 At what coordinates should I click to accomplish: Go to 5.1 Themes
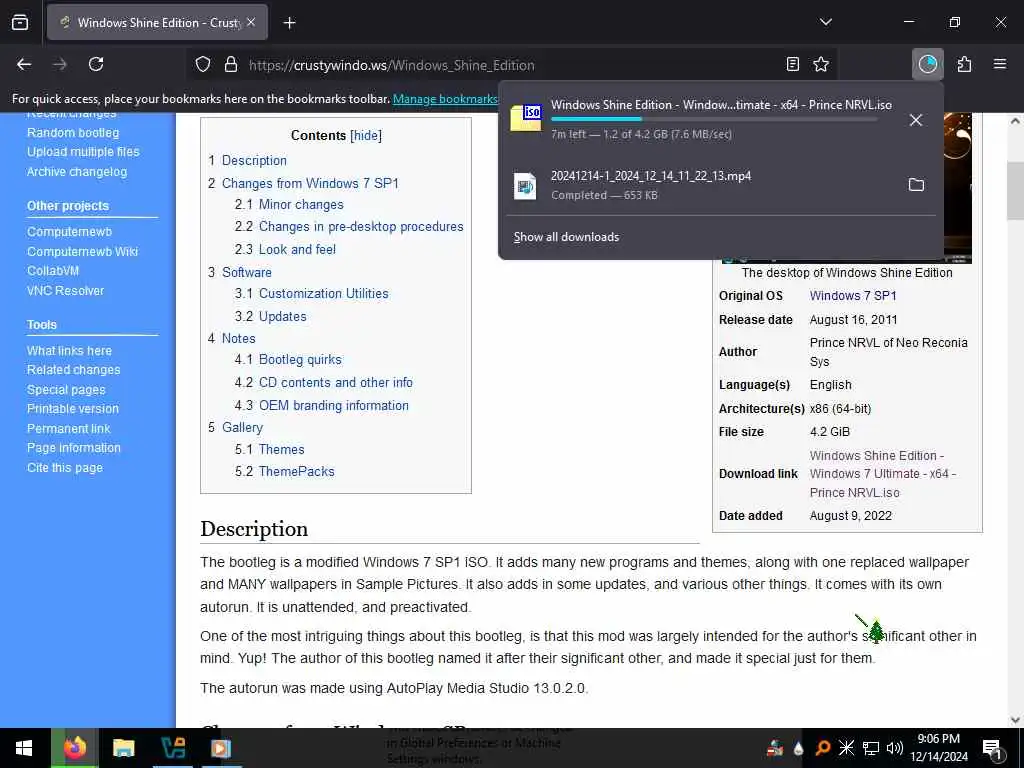tap(281, 449)
